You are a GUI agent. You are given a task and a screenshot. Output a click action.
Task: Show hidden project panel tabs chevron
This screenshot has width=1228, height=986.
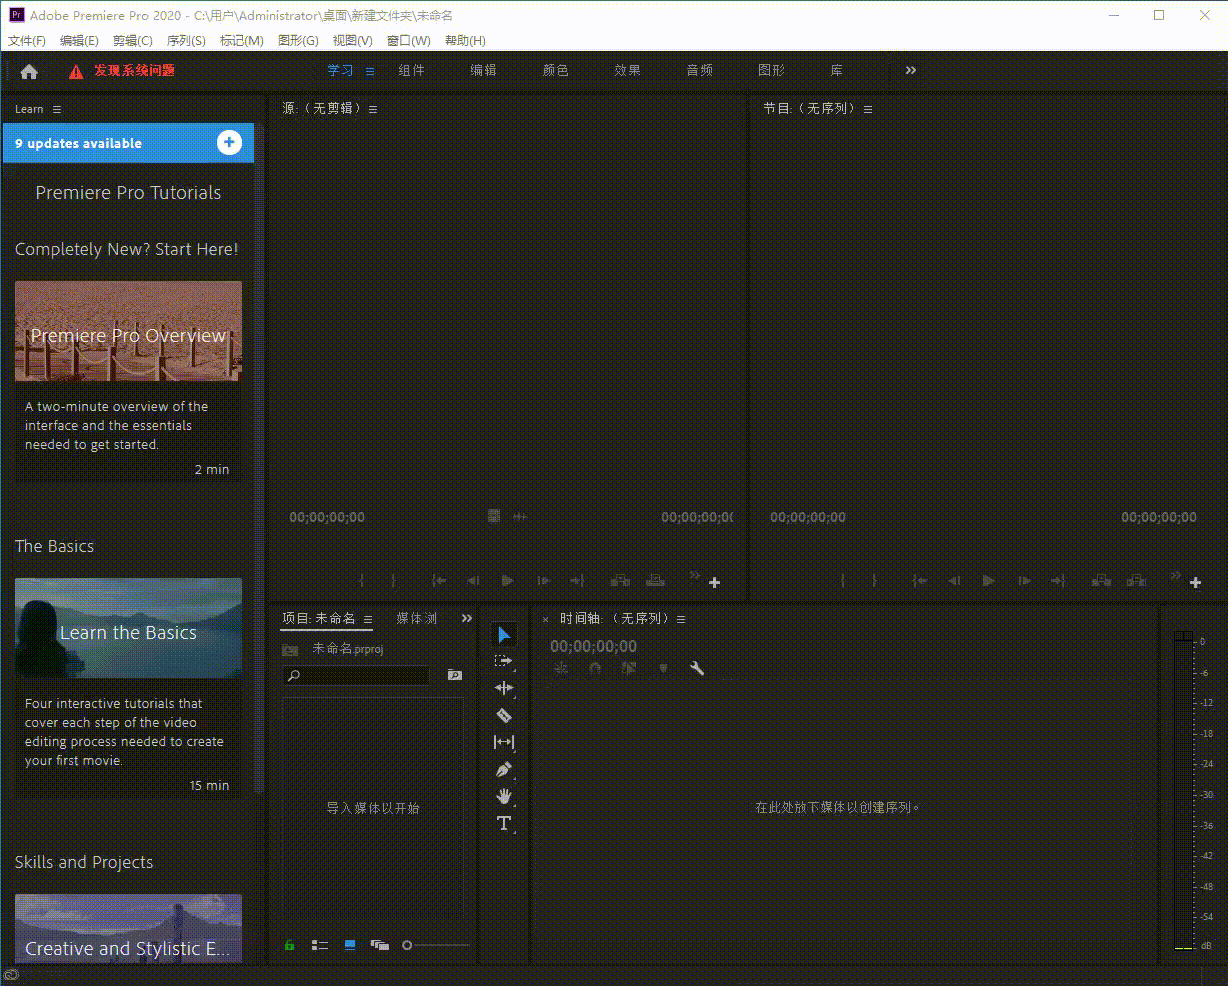pos(466,618)
